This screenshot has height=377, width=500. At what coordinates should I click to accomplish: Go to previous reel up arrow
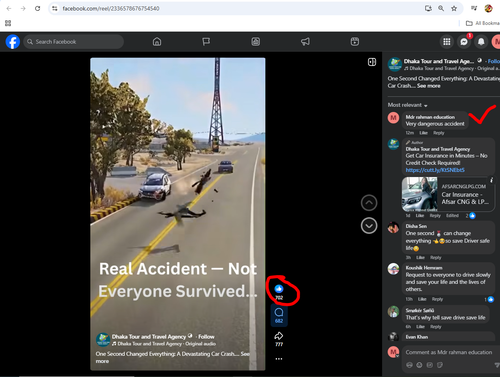coord(369,203)
